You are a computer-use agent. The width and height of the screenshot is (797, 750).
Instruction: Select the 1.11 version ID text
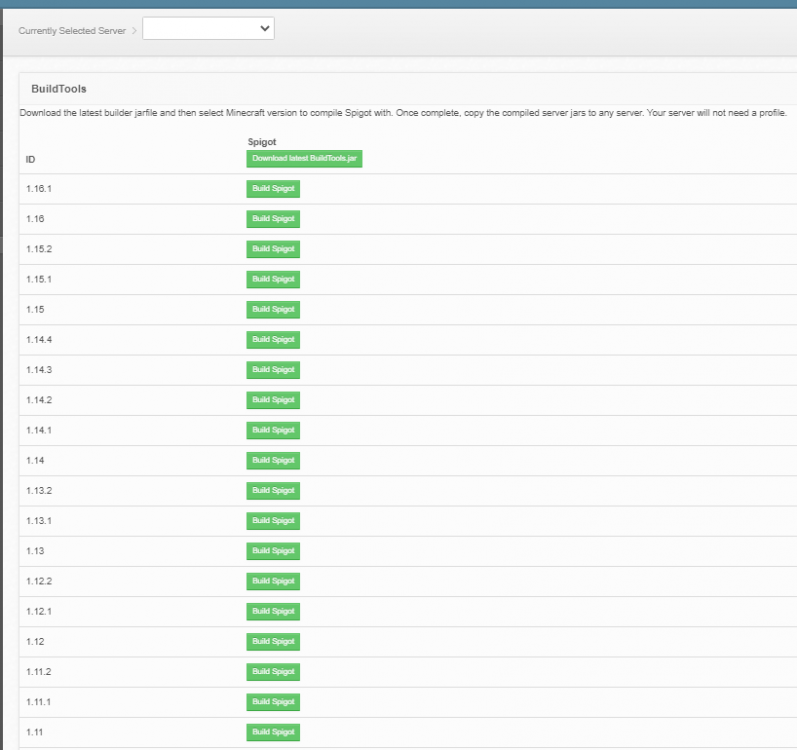(35, 732)
